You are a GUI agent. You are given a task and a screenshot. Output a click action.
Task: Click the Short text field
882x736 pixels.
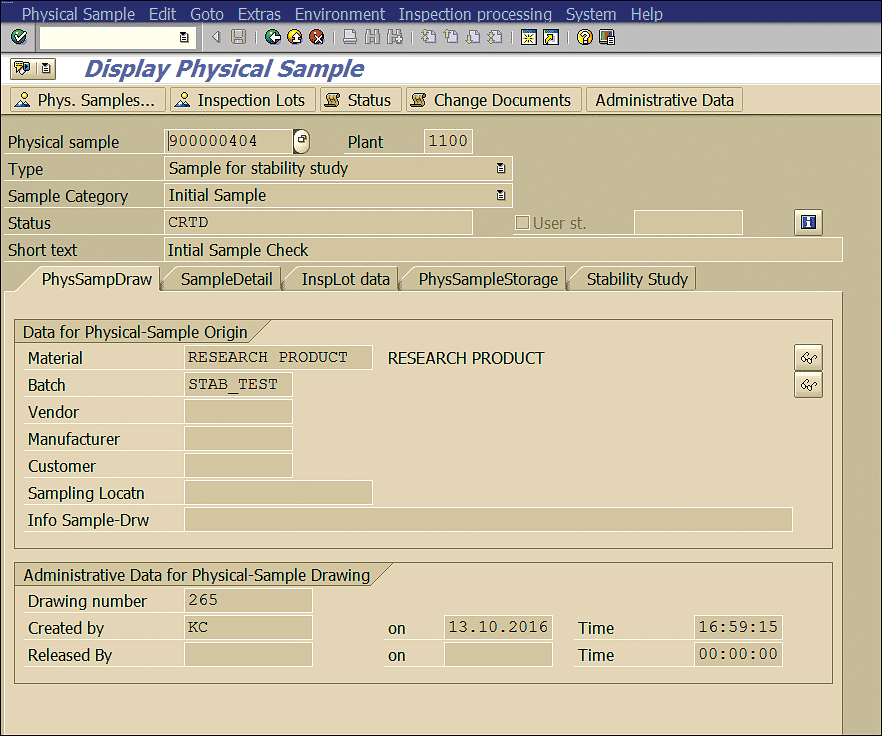tap(503, 250)
